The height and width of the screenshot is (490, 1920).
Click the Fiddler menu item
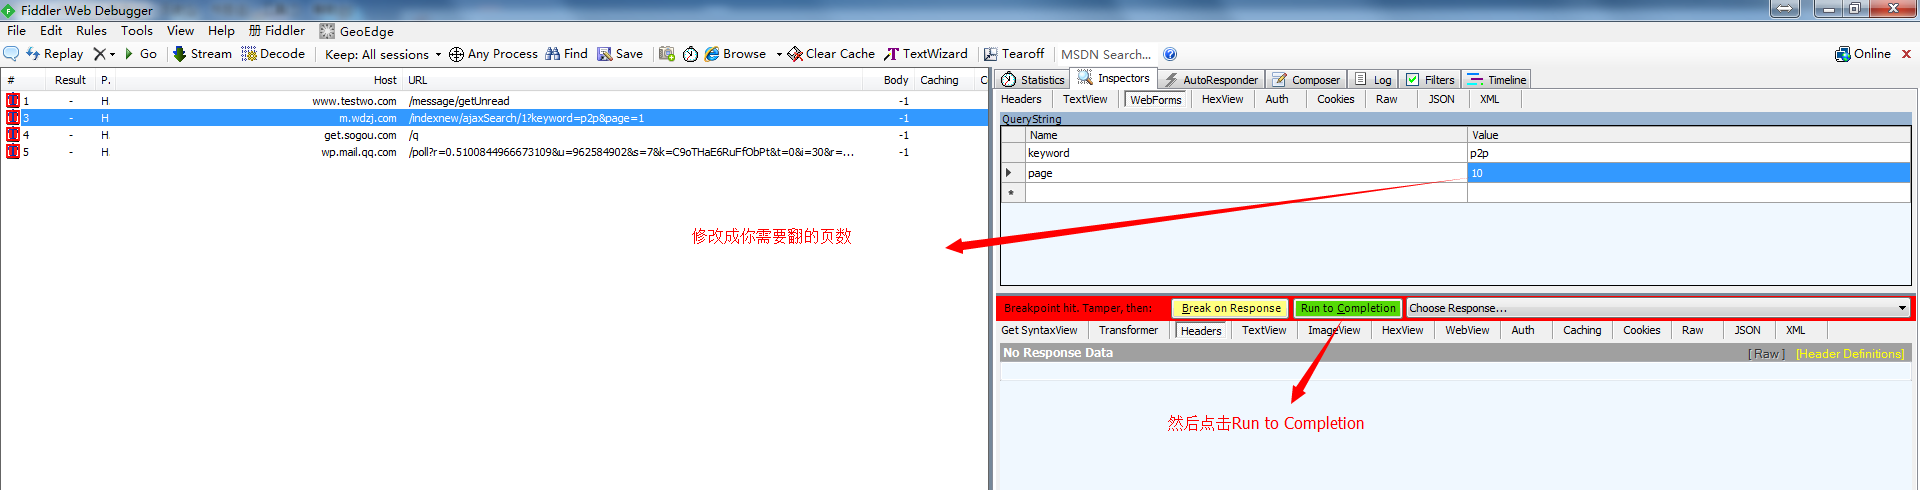tap(277, 31)
